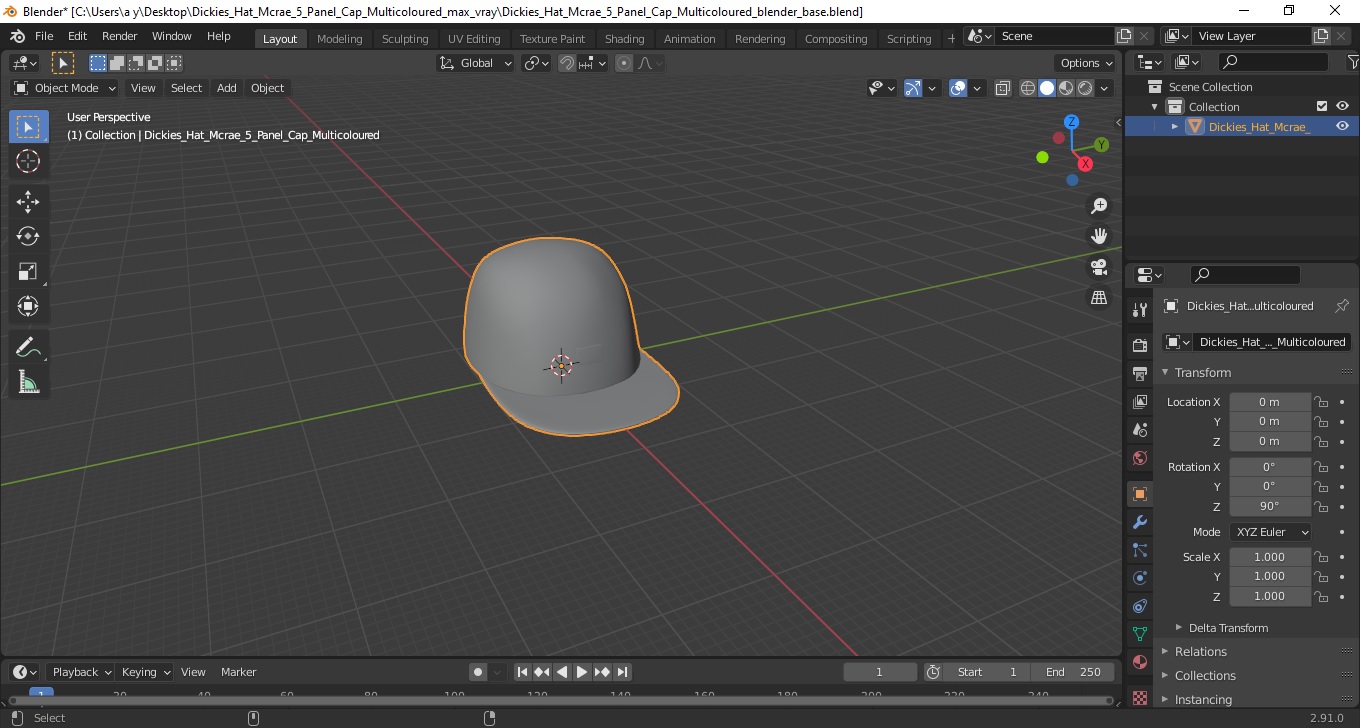Open the View Layer properties tab
The image size is (1360, 728).
[x=1139, y=401]
